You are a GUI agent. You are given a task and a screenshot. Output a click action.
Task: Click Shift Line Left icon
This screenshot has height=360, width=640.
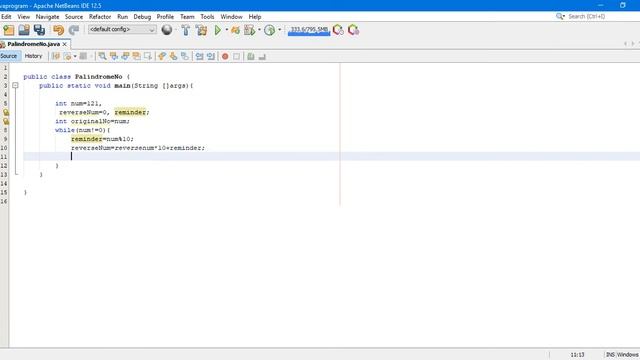click(199, 56)
